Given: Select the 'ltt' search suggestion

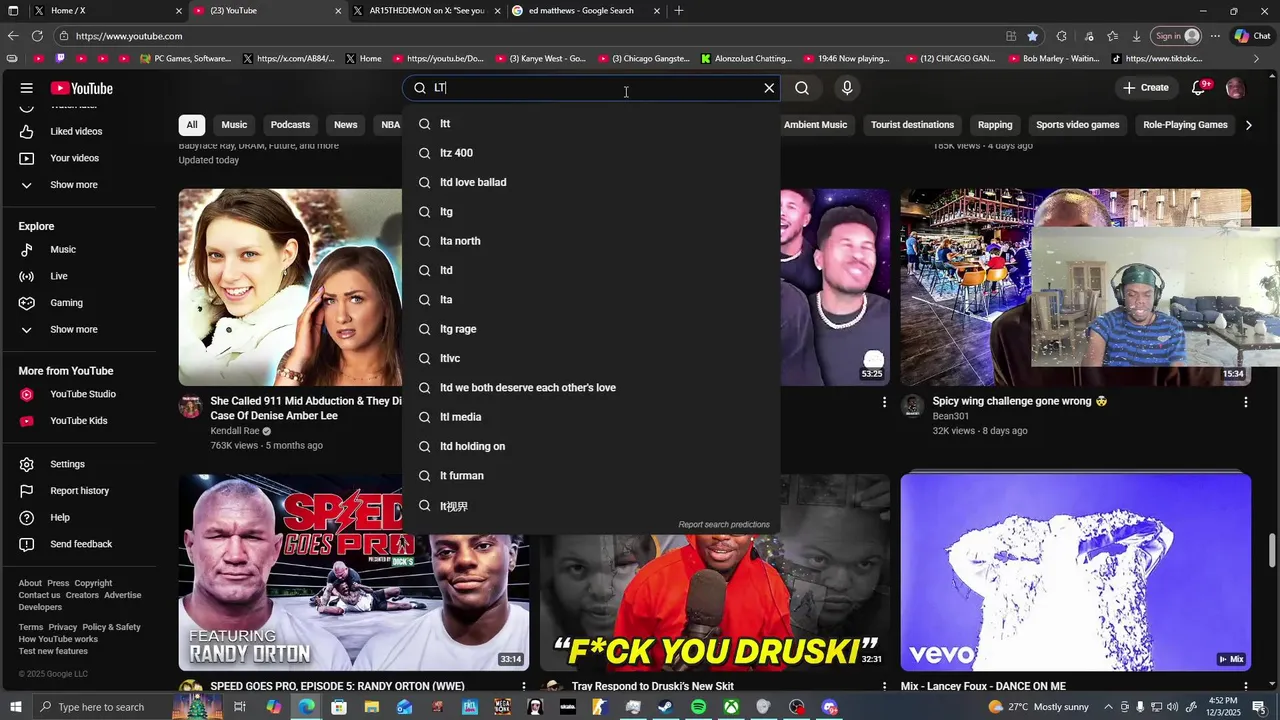Looking at the screenshot, I should click(591, 124).
